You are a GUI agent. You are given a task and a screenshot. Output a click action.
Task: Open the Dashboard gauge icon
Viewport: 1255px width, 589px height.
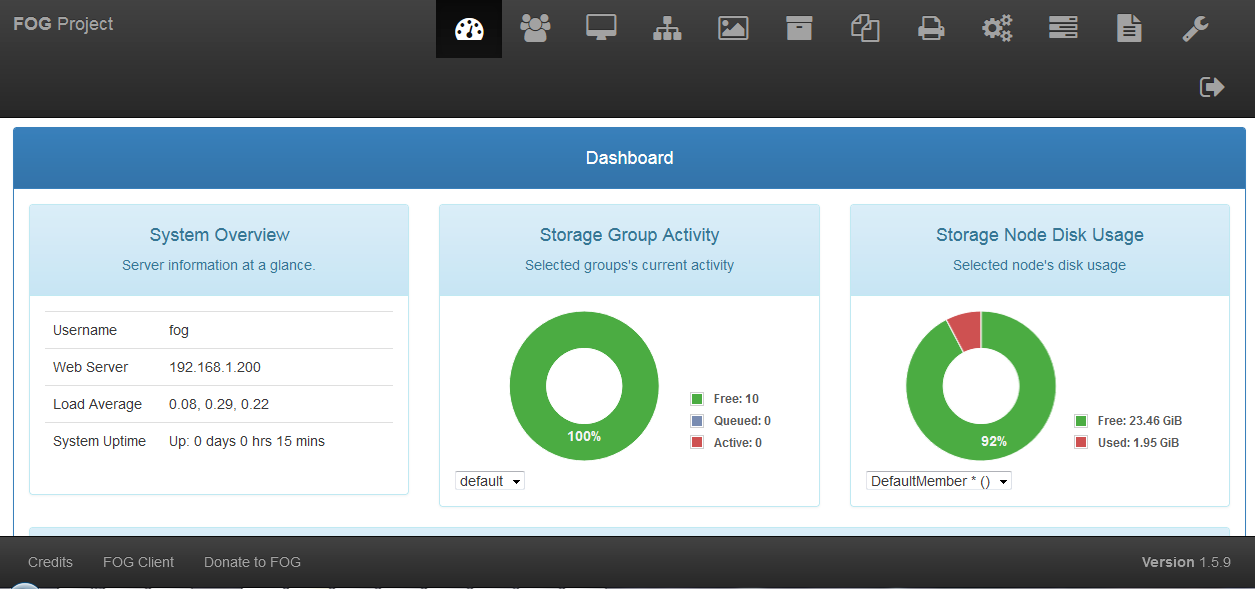pyautogui.click(x=469, y=29)
